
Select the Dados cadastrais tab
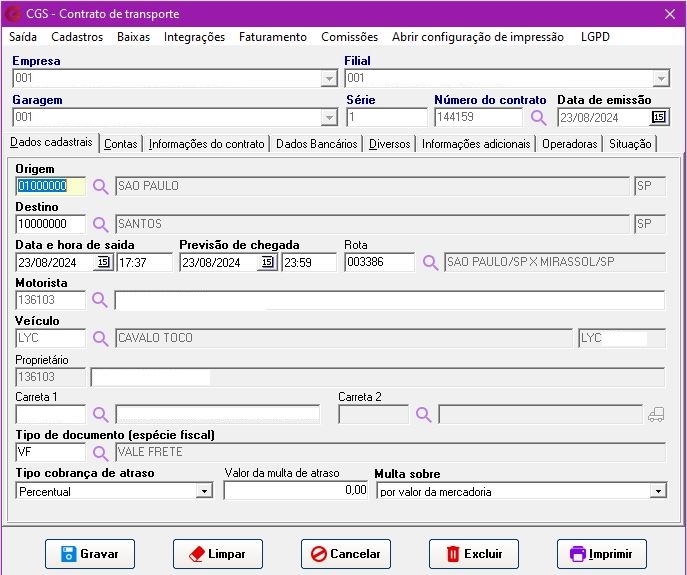pyautogui.click(x=51, y=142)
